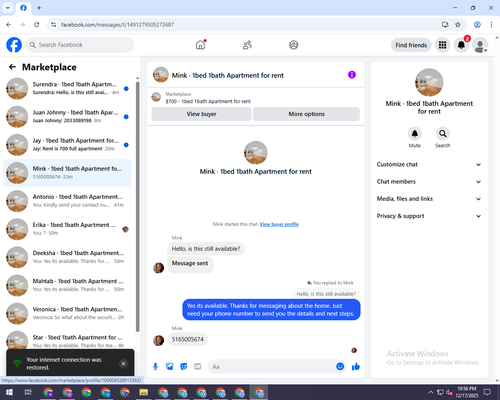Click the Find friends button
The width and height of the screenshot is (500, 400).
point(411,45)
